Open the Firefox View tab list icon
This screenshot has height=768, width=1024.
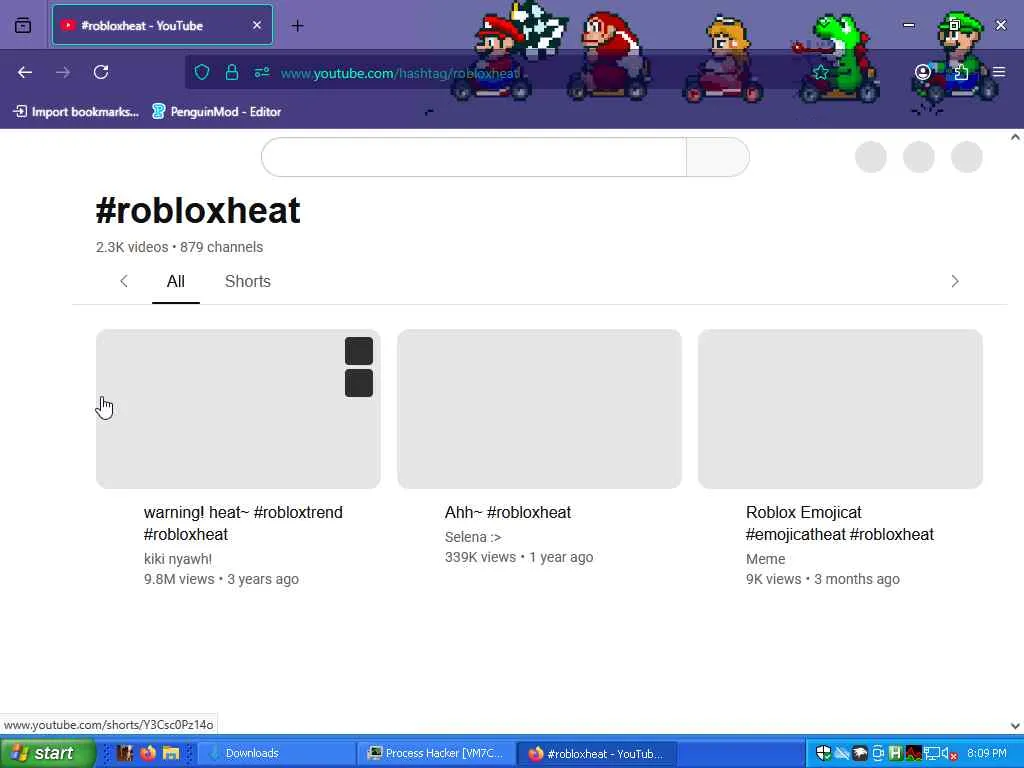[x=23, y=25]
